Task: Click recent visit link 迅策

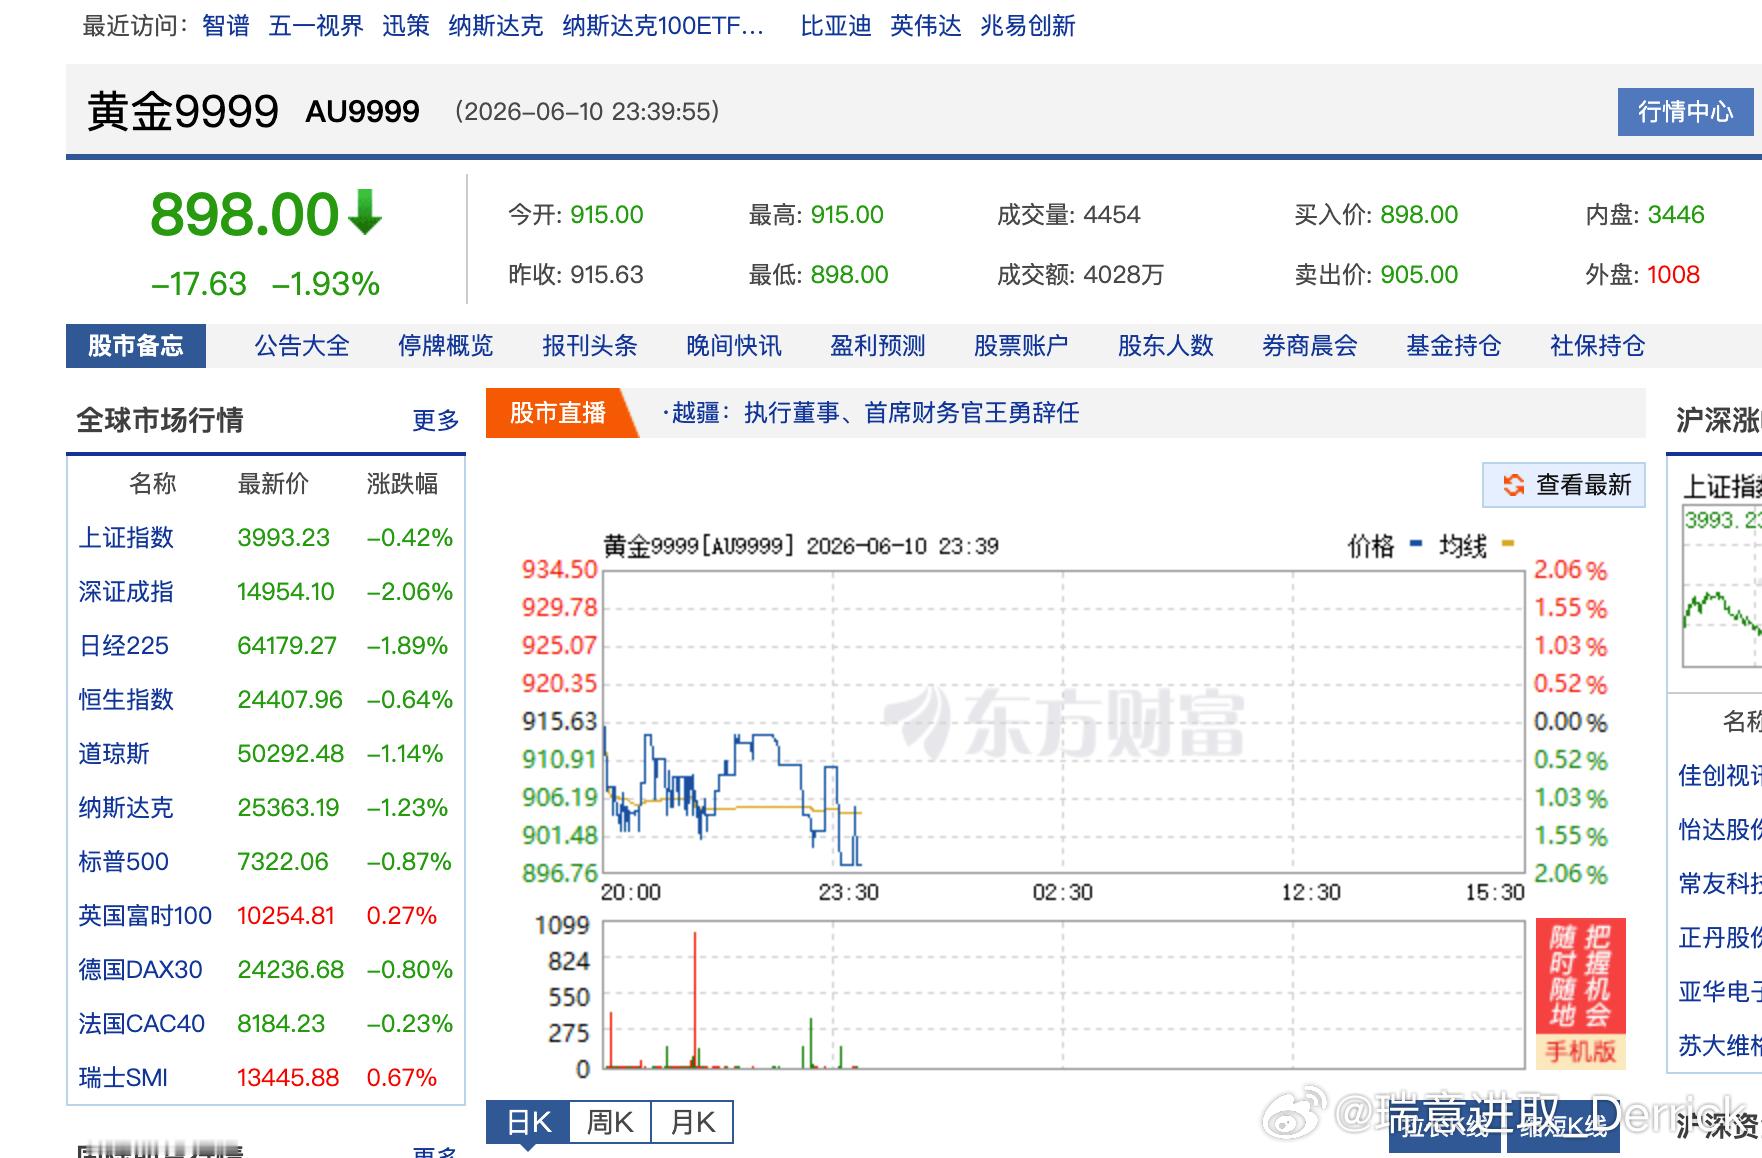Action: click(x=406, y=26)
